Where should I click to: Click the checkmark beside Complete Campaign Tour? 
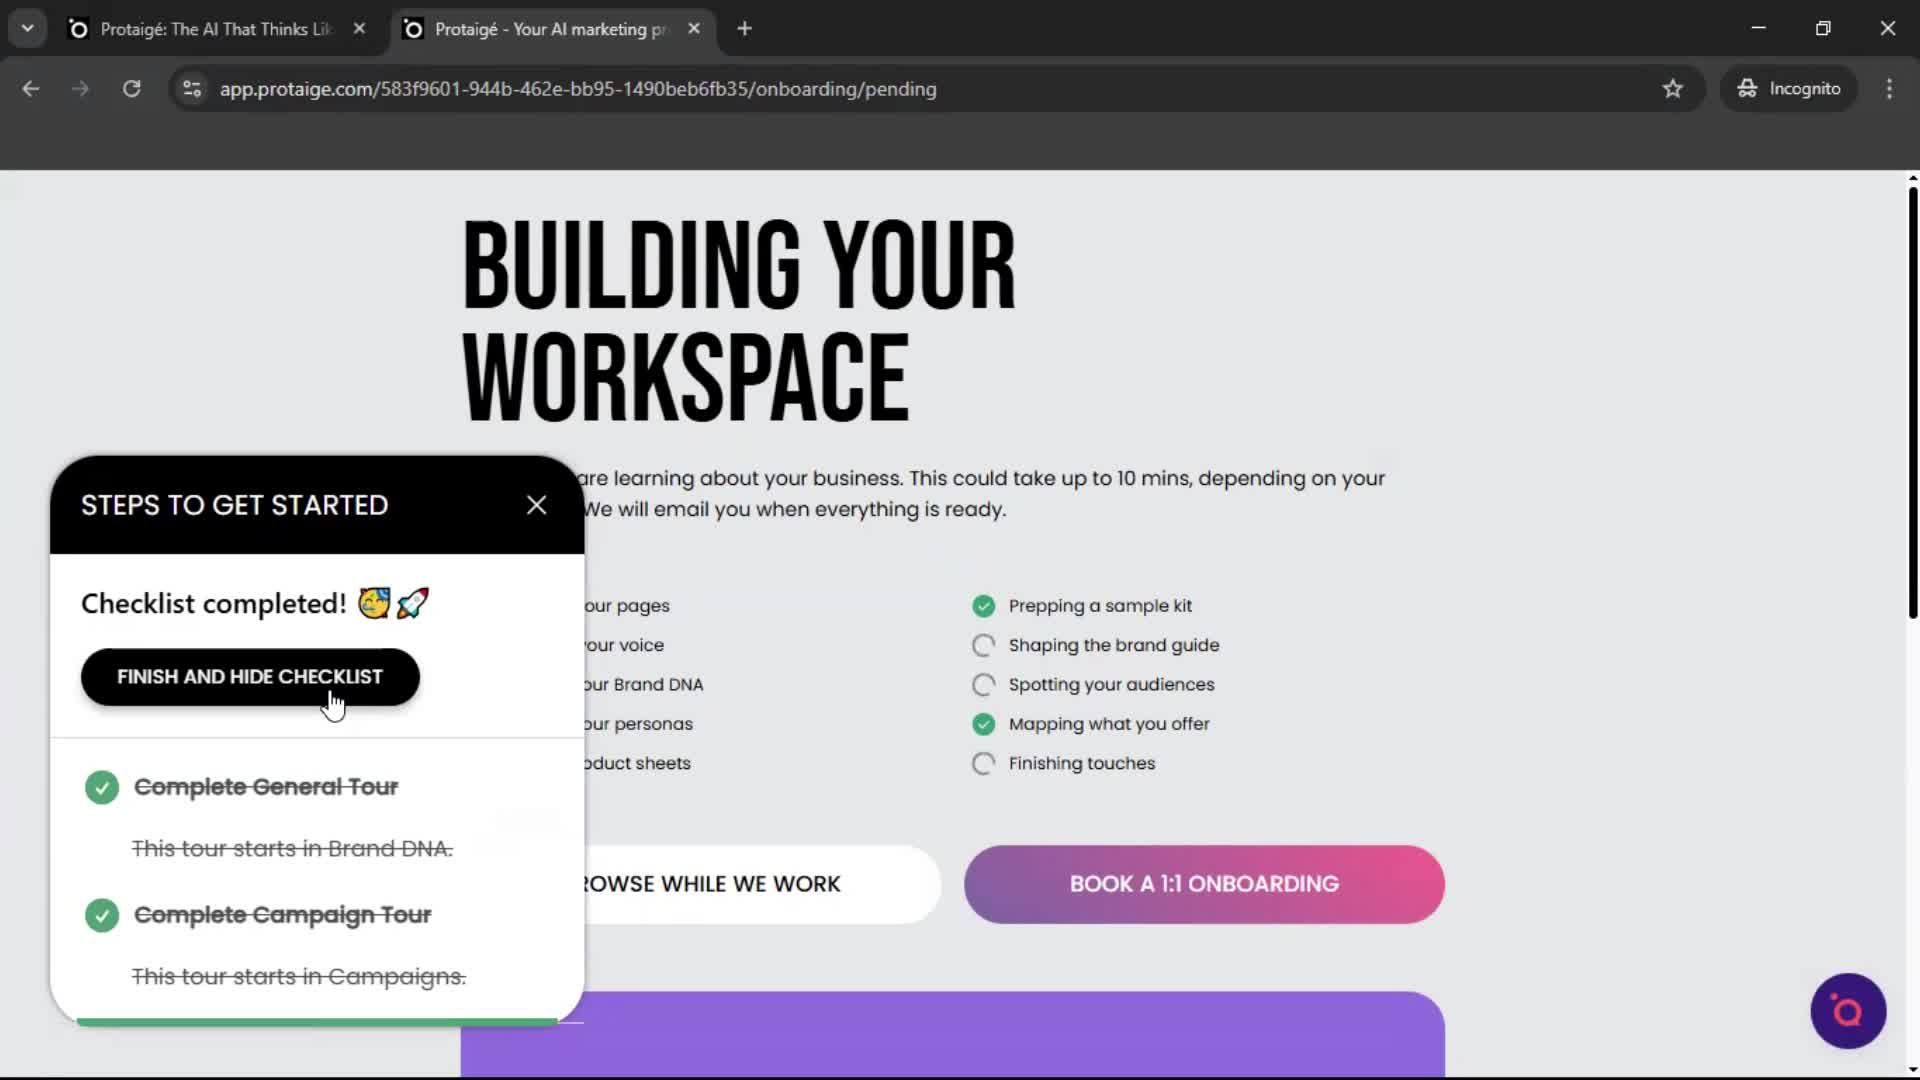pos(101,915)
